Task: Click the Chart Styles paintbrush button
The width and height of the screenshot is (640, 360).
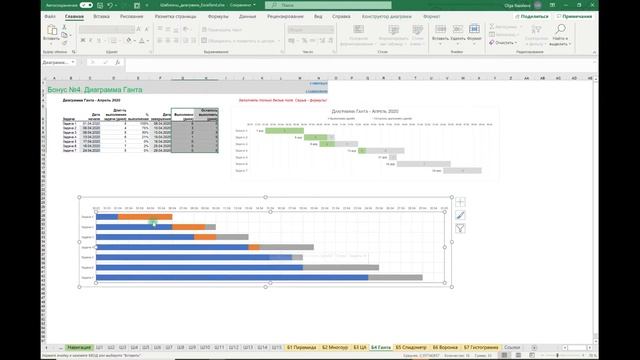Action: pos(460,215)
